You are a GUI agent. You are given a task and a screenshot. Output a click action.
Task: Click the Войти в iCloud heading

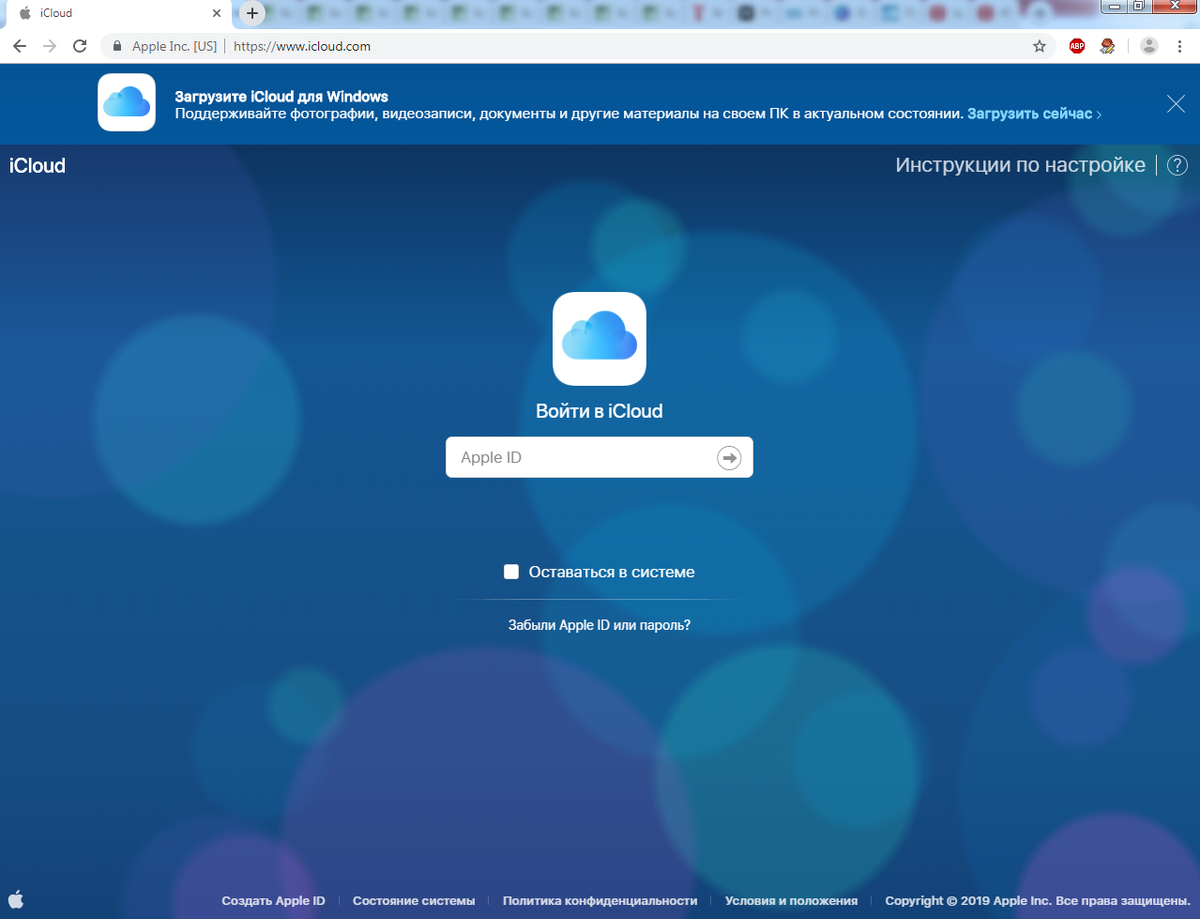[599, 411]
